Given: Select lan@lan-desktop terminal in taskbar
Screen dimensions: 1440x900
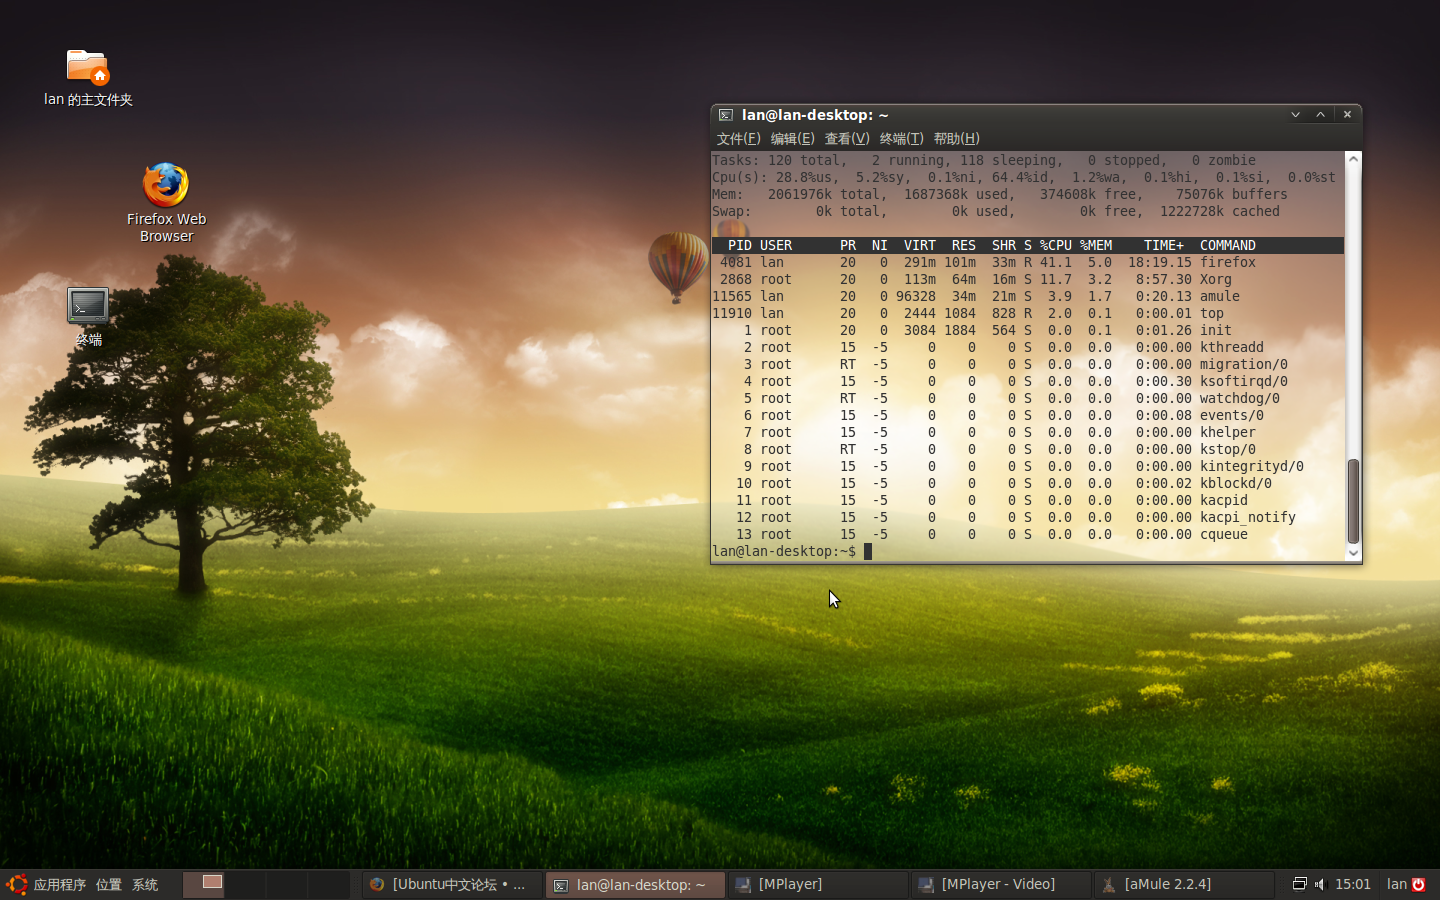Looking at the screenshot, I should click(635, 884).
